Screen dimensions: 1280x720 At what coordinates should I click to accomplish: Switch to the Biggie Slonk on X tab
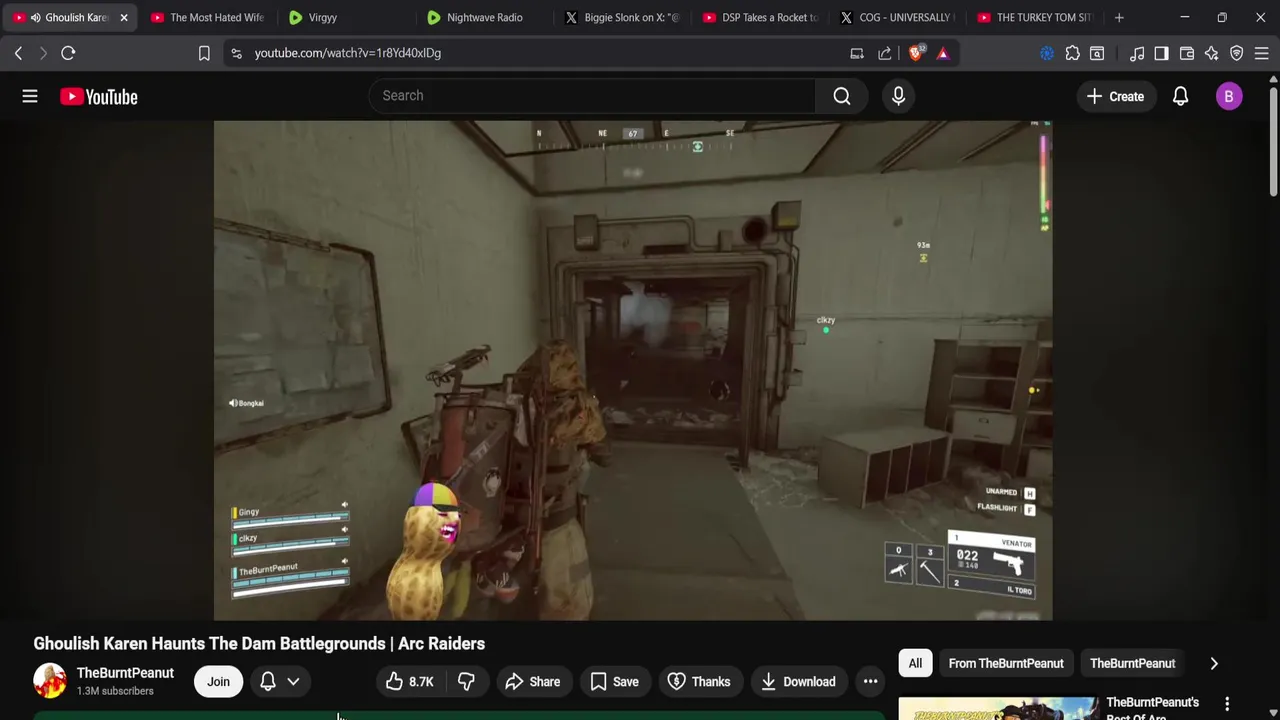tap(621, 17)
